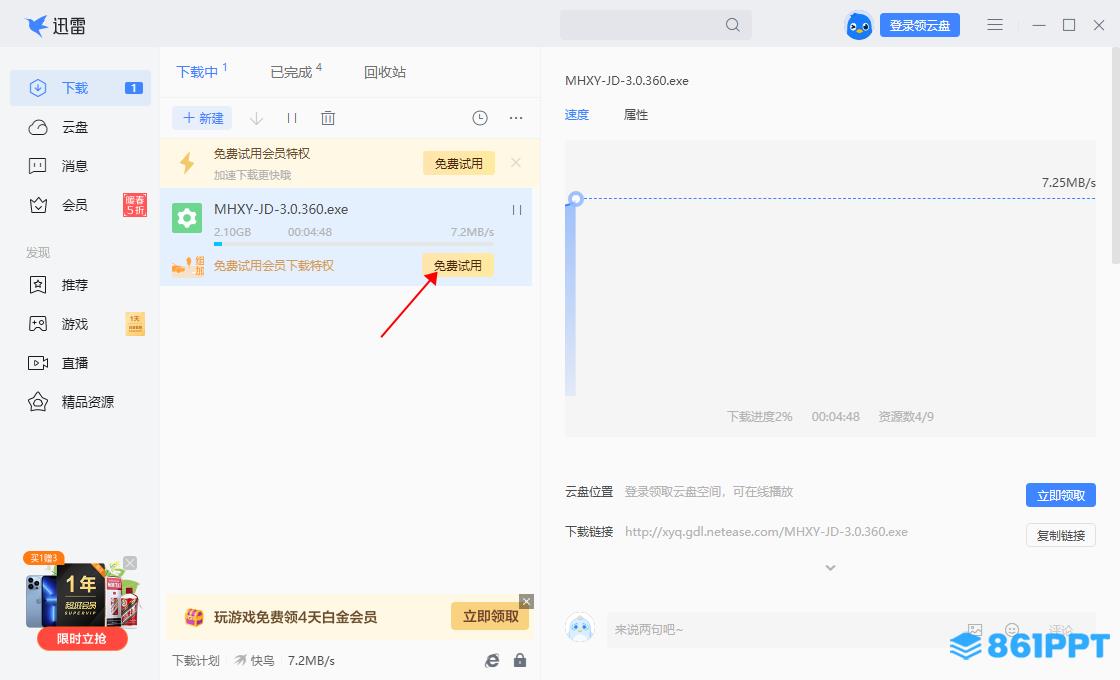Image resolution: width=1120 pixels, height=680 pixels.
Task: Click into the top search field
Action: pos(655,25)
